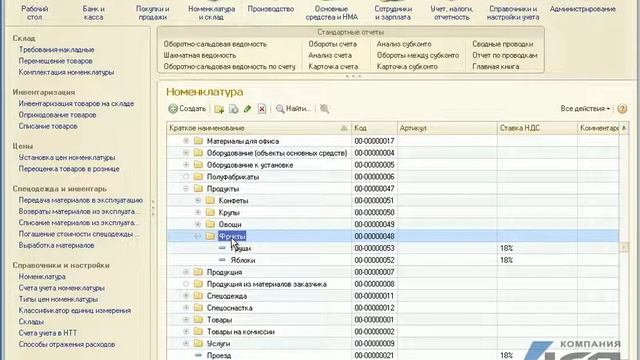
Task: Open Установка цен номенклатуры link
Action: (x=67, y=157)
